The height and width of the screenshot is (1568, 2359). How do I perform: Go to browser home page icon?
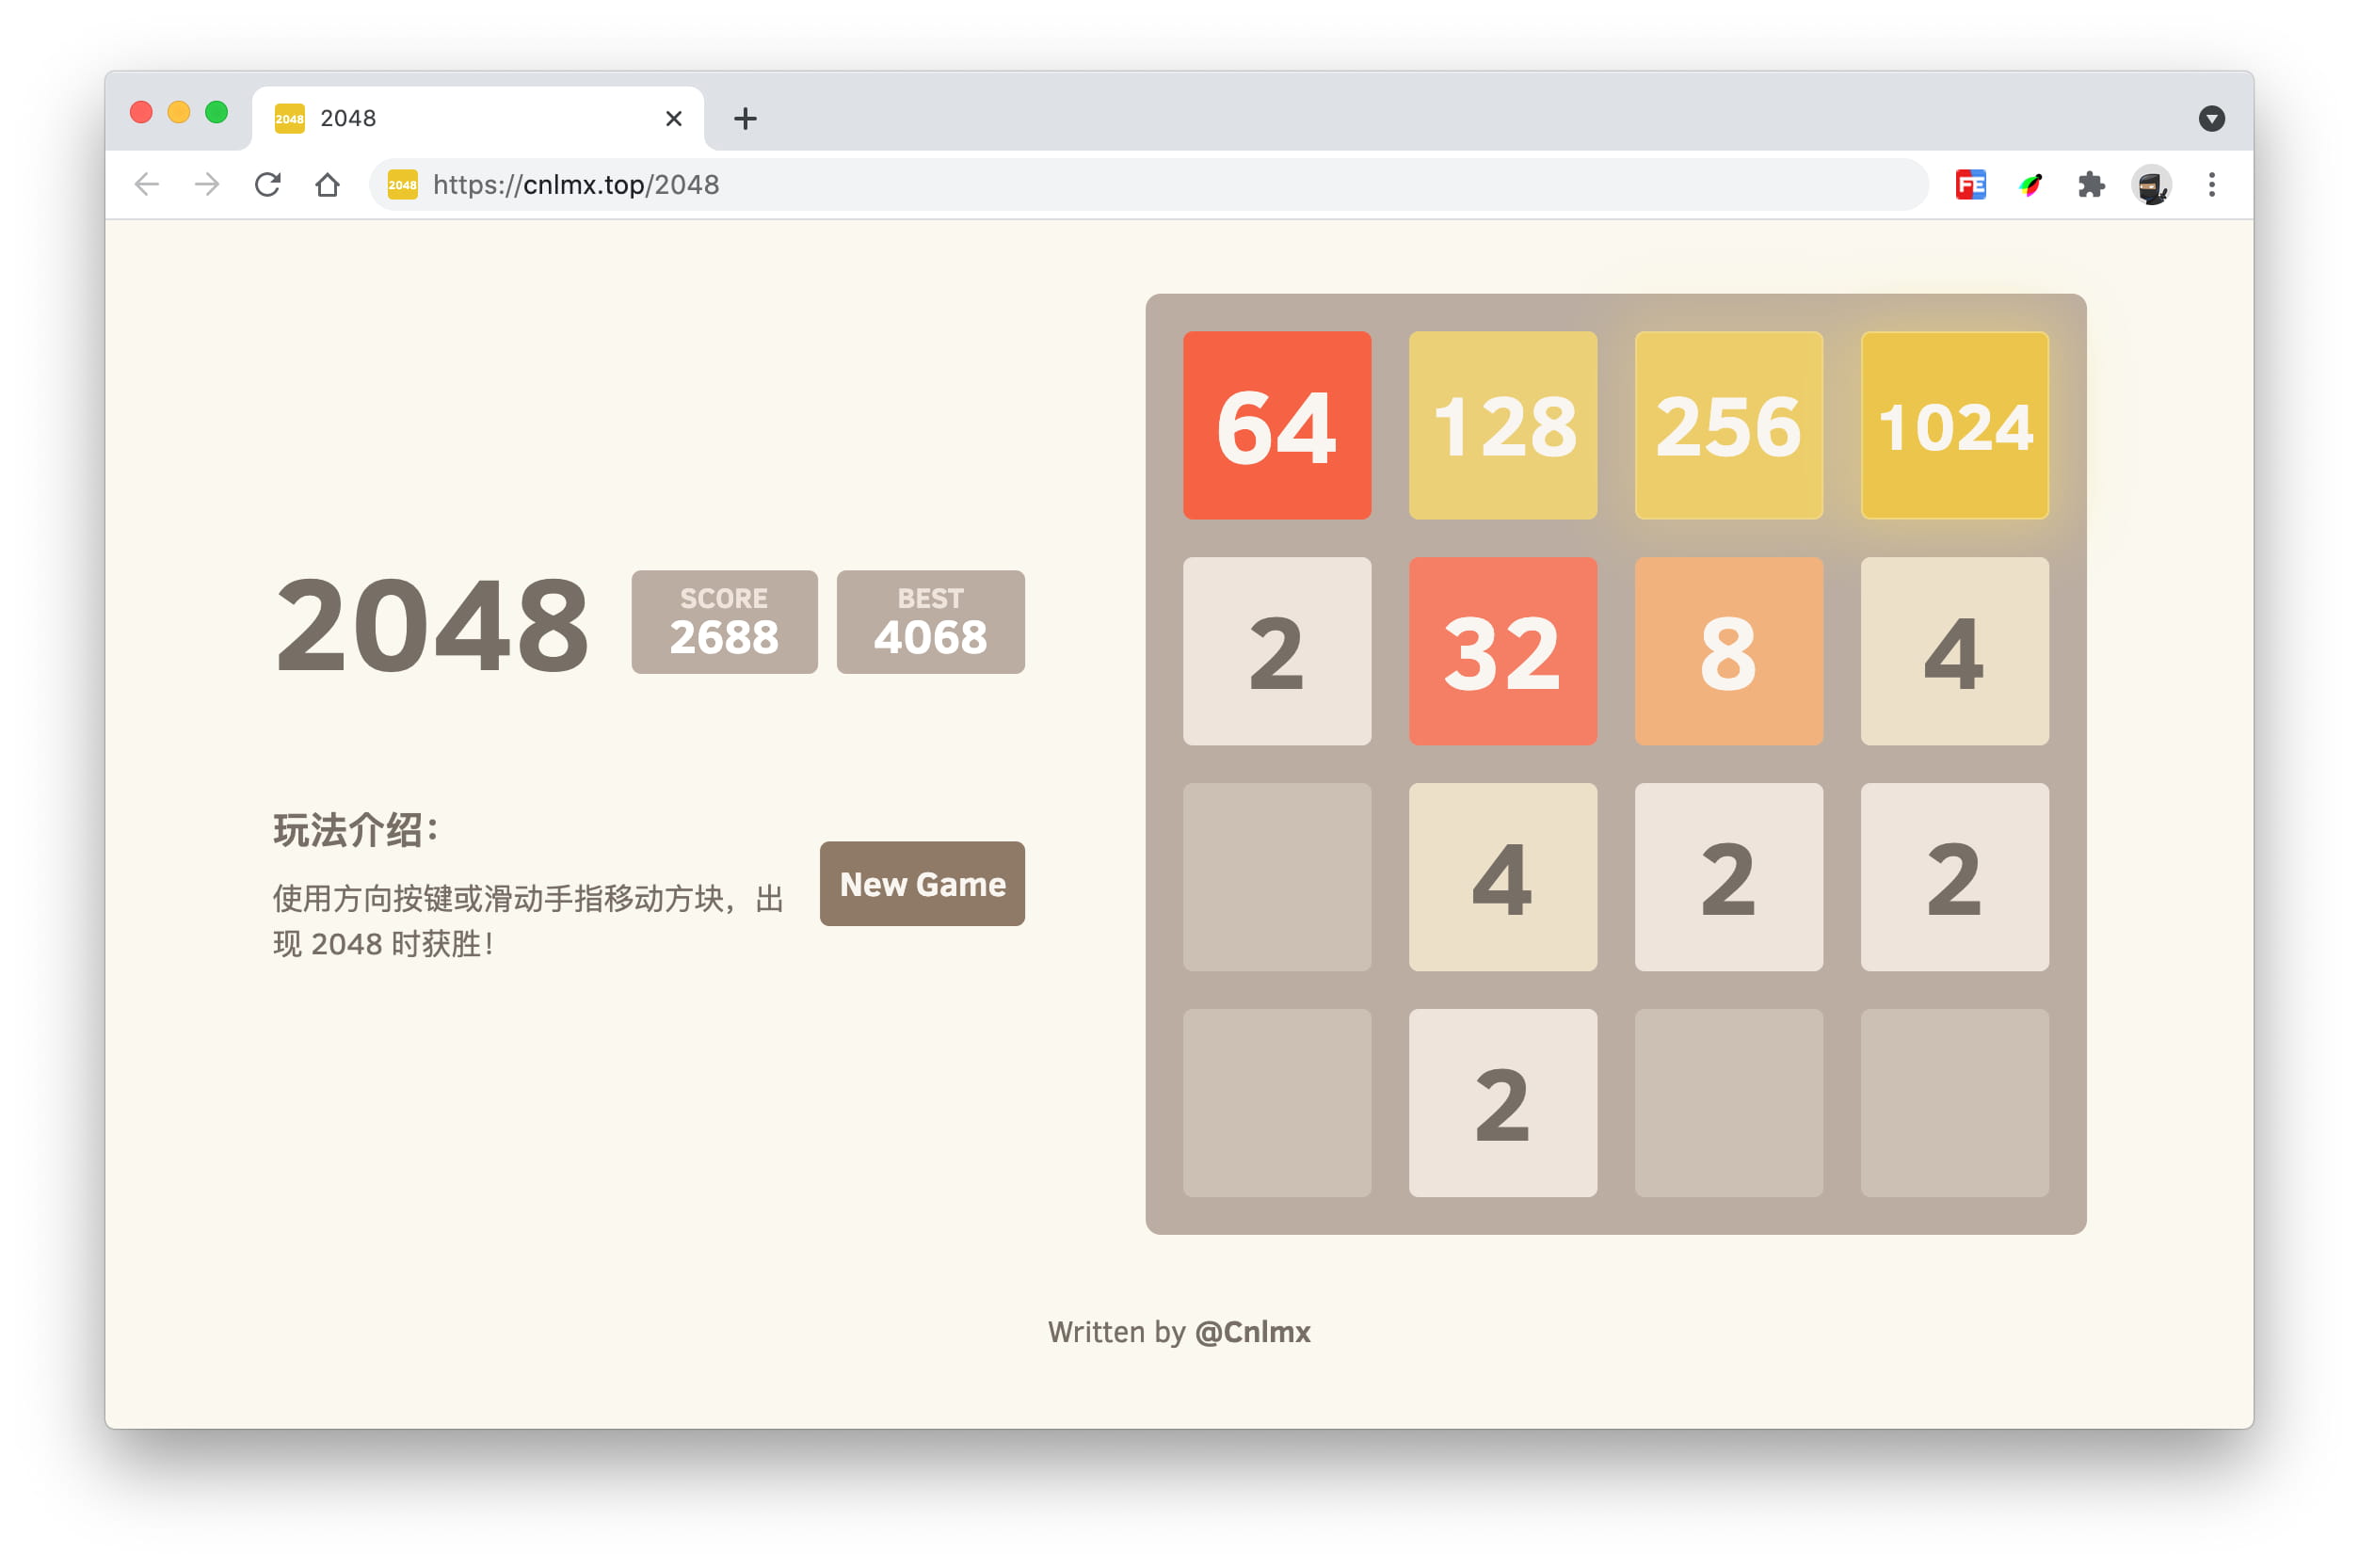pos(327,185)
